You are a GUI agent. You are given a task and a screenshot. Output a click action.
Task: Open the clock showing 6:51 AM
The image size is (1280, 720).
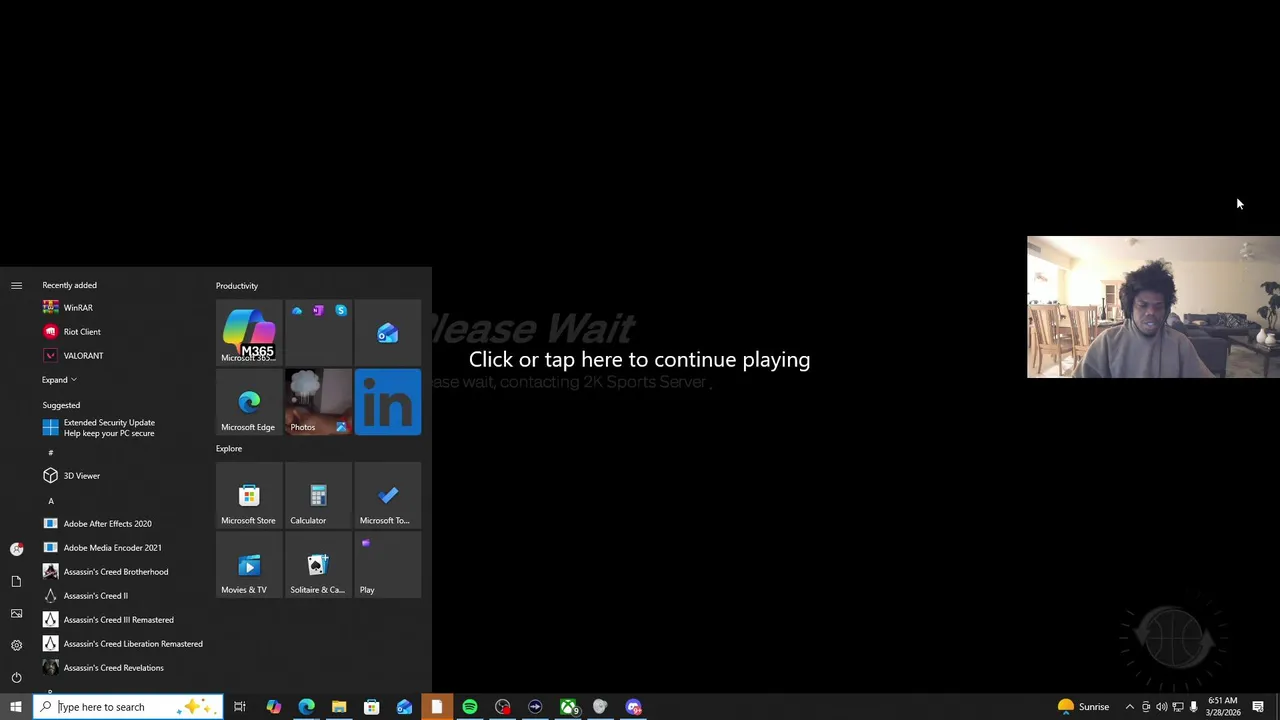[x=1223, y=707]
